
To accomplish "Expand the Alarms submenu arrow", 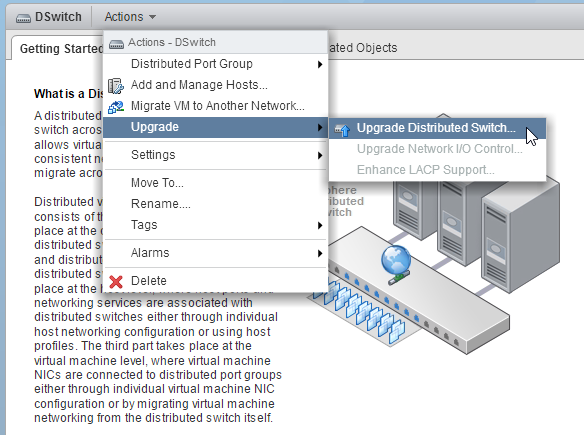I will pos(320,253).
